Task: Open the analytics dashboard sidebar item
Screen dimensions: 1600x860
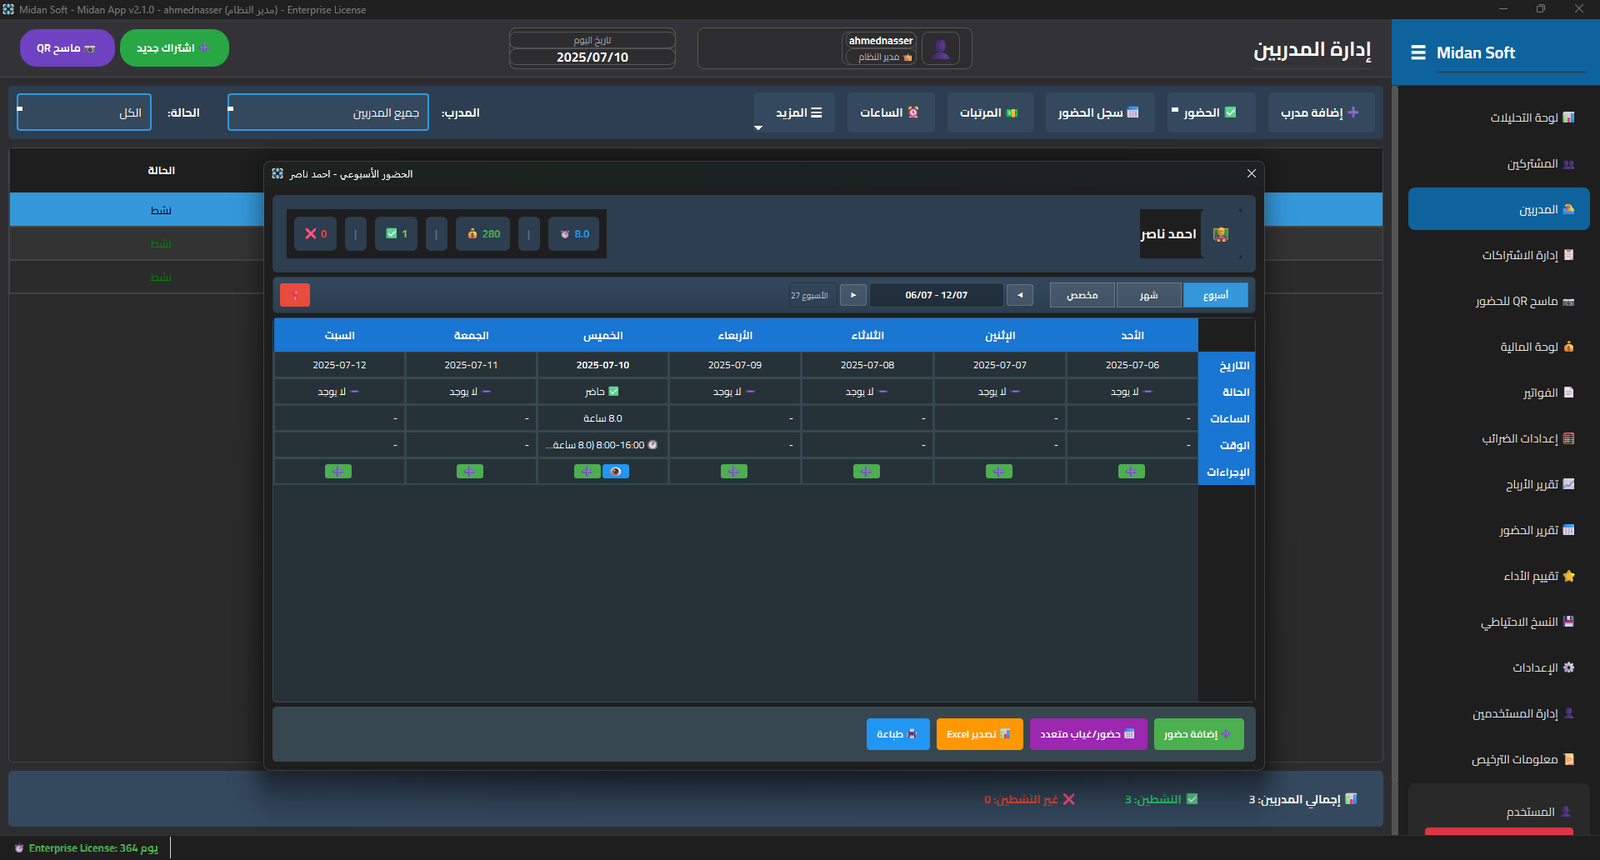Action: pos(1531,118)
